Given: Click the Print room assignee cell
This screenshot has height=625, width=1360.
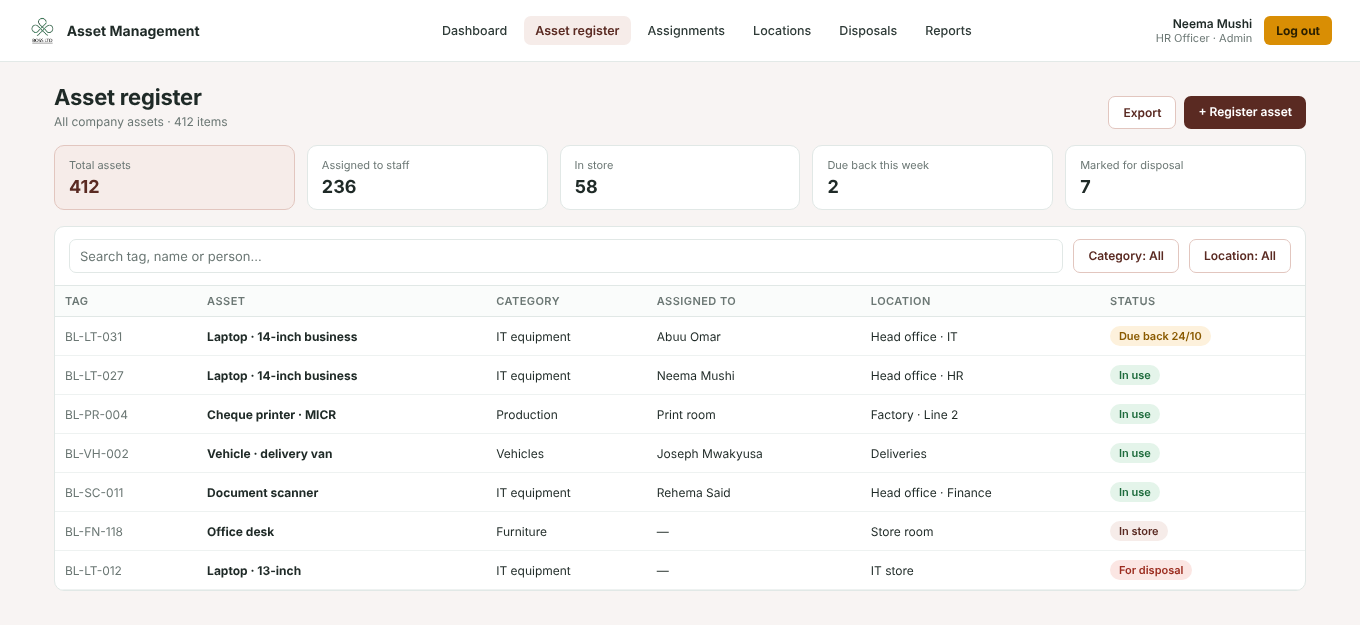Looking at the screenshot, I should (x=686, y=415).
